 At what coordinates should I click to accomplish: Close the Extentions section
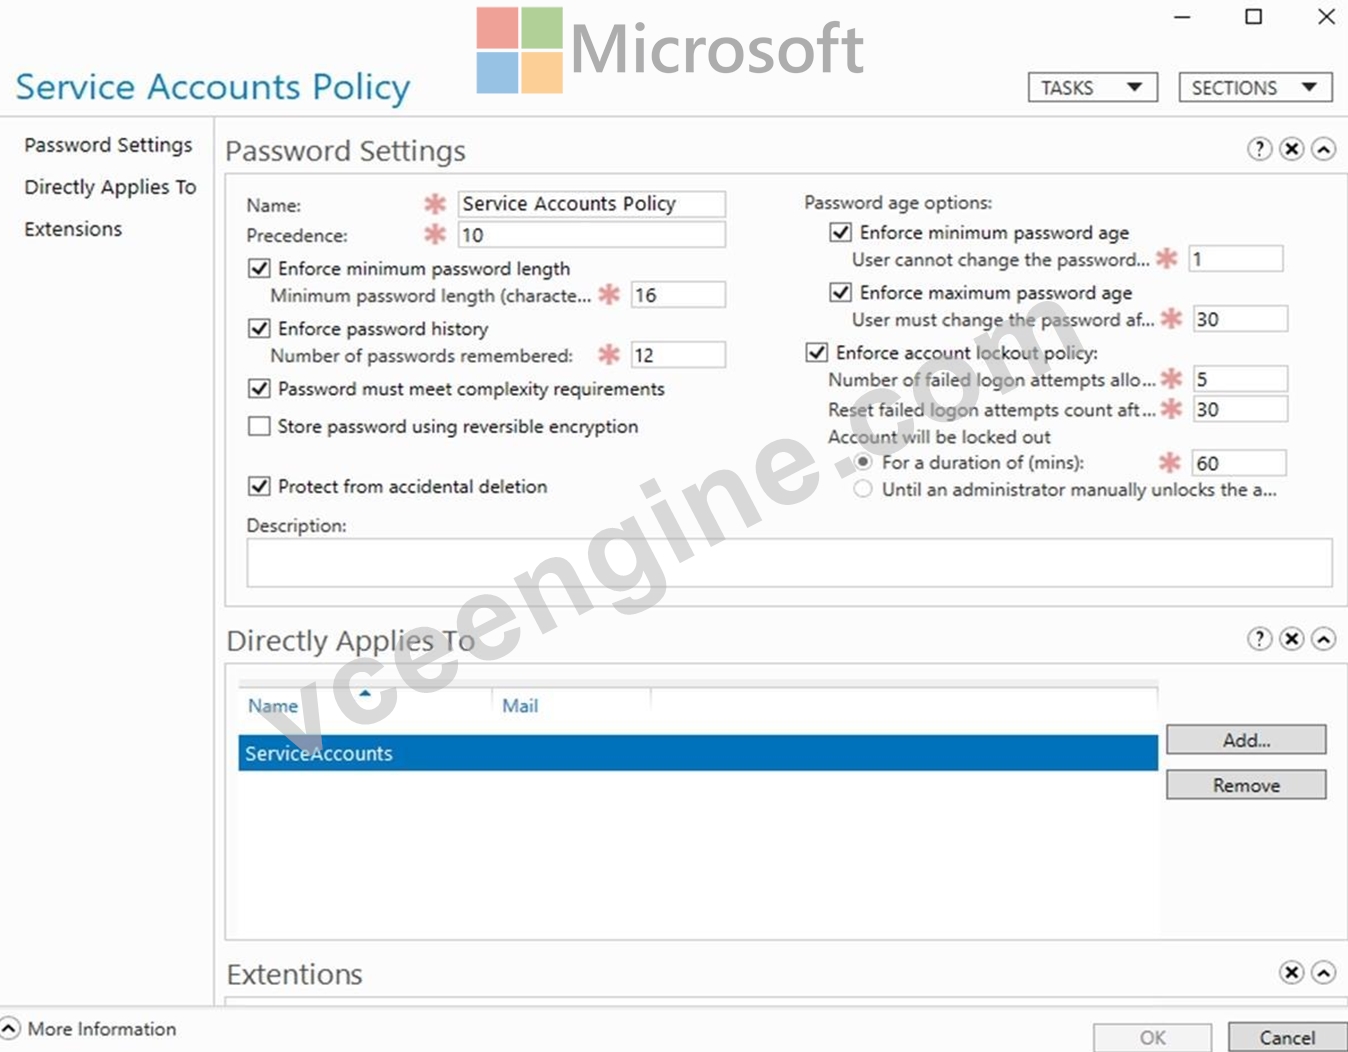[x=1292, y=972]
